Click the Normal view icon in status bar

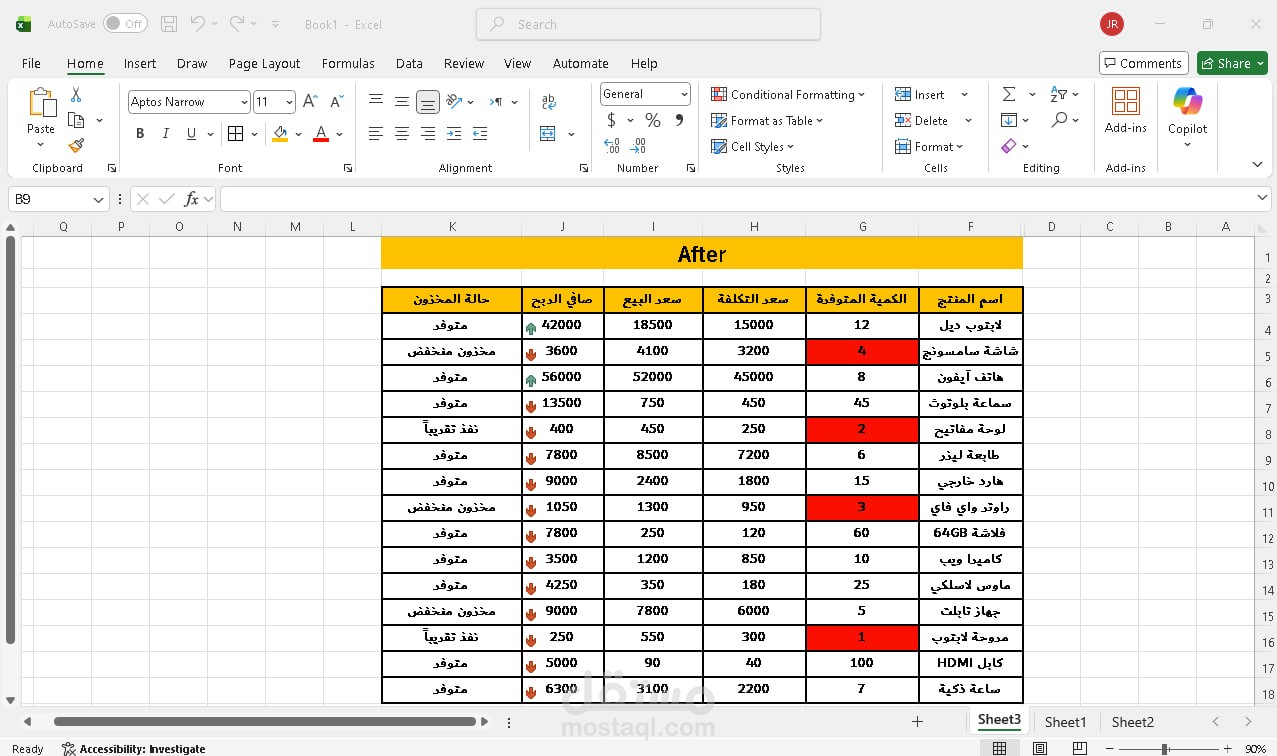(x=999, y=748)
